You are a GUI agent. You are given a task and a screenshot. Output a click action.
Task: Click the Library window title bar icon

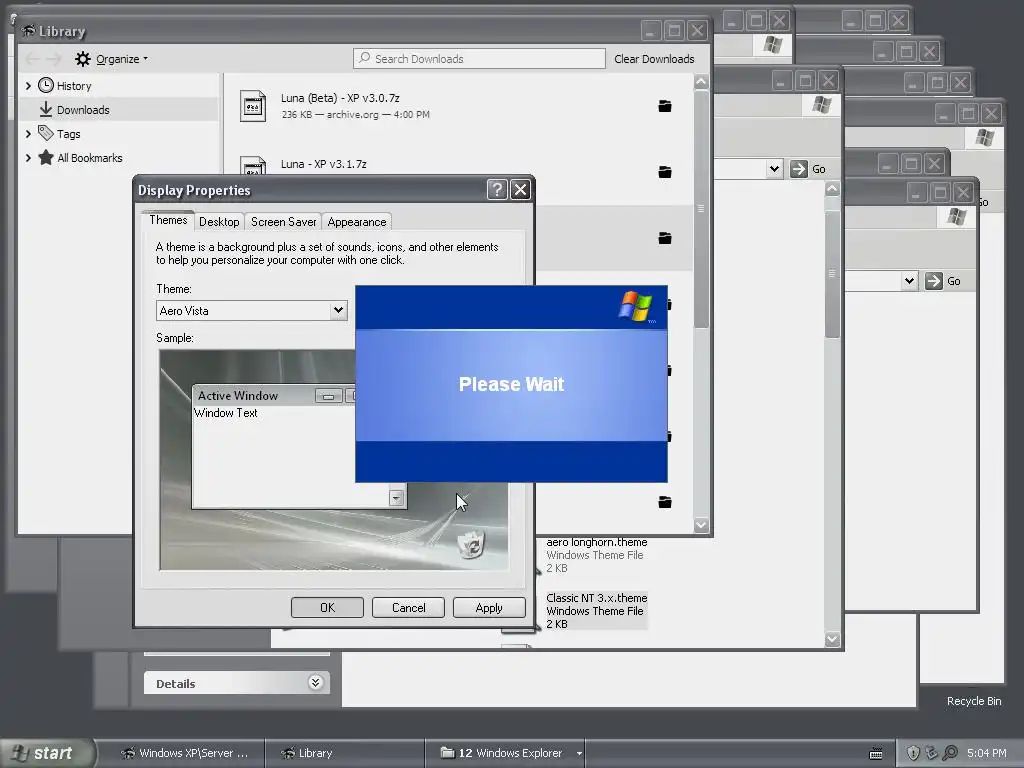click(29, 31)
